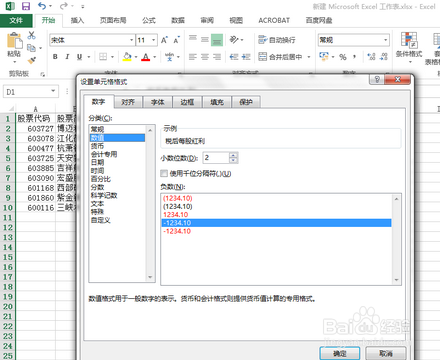Click the Decrease Indent icon
The width and height of the screenshot is (440, 360).
click(234, 57)
